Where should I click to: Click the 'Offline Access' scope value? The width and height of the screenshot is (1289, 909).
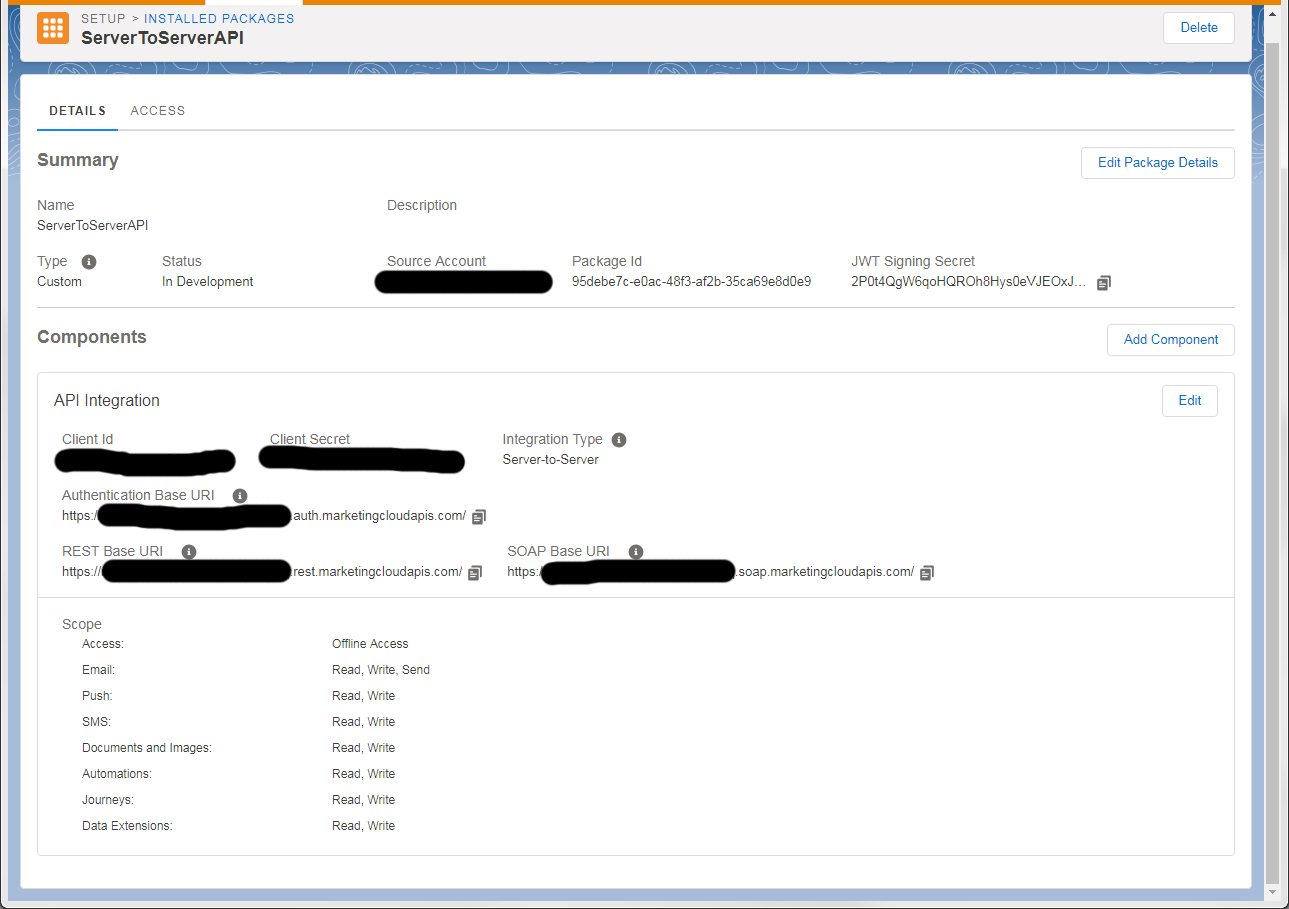tap(370, 644)
